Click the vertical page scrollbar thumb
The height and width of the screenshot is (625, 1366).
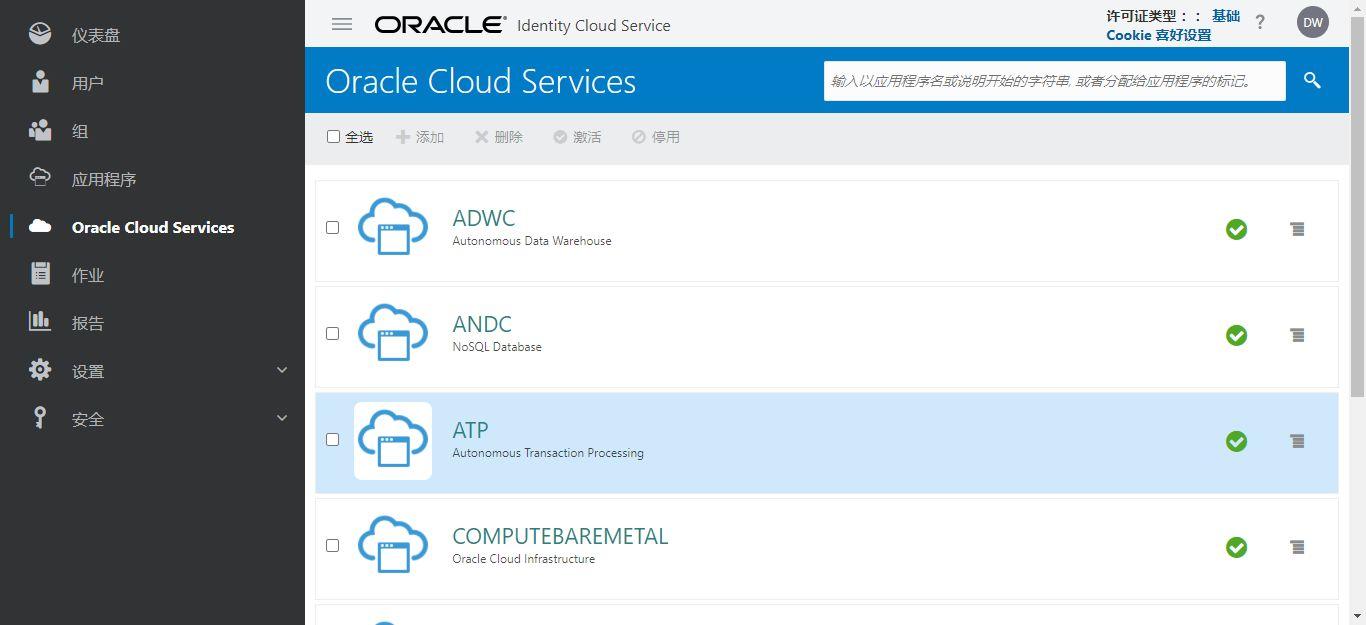pos(1358,205)
